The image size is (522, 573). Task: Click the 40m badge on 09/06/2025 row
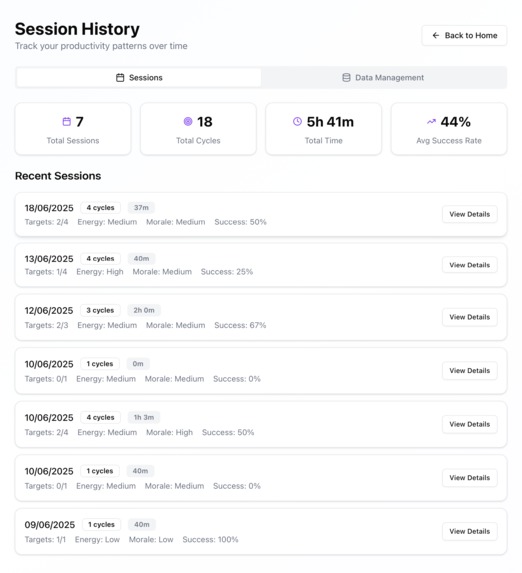click(x=142, y=524)
